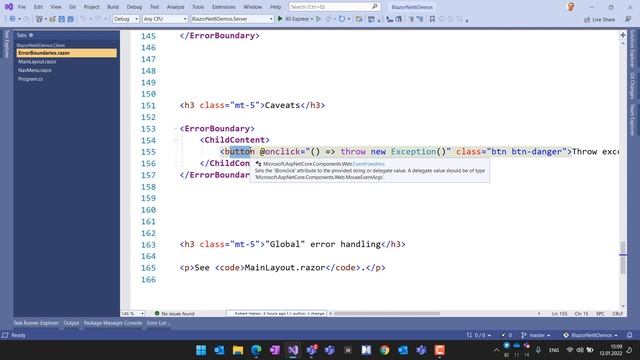The height and width of the screenshot is (360, 640).
Task: Click the Start Without Debugging outline play icon
Action: pyautogui.click(x=318, y=19)
